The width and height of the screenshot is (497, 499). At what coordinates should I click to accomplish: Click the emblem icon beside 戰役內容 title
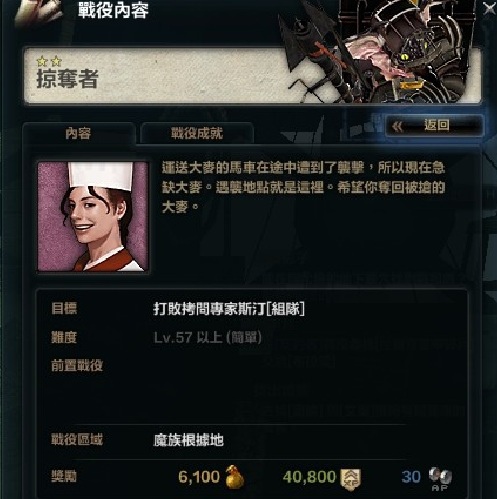[38, 12]
